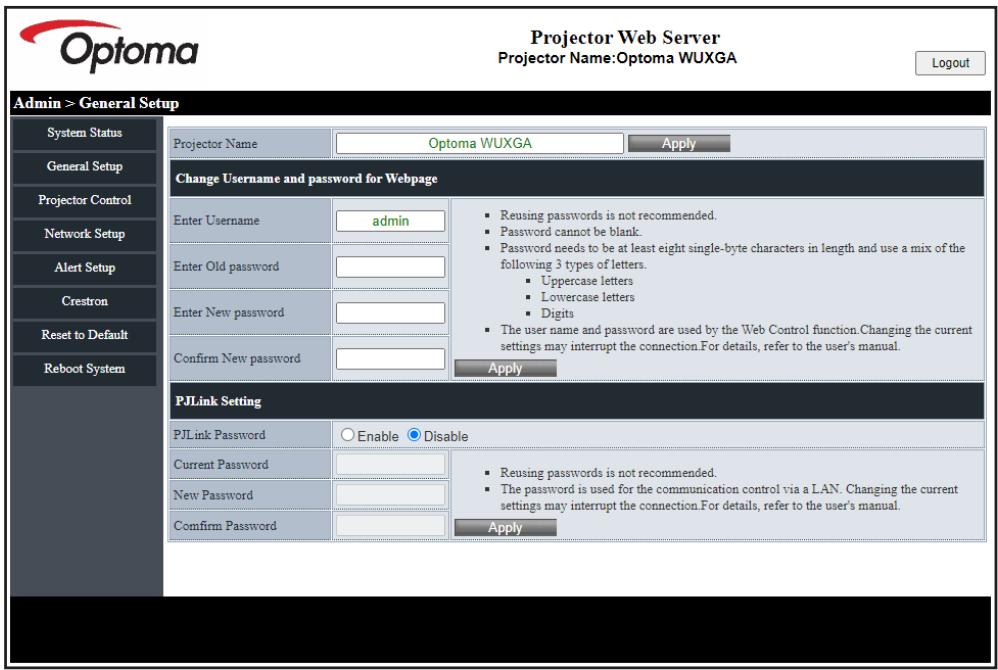Apply the Projector Name change
The height and width of the screenshot is (670, 998).
(678, 143)
